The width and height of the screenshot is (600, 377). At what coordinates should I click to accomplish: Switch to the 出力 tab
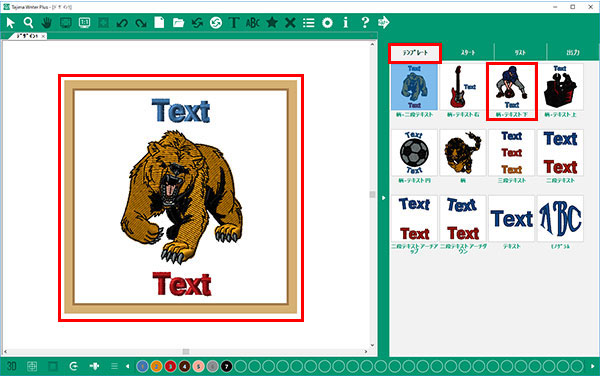(x=572, y=52)
